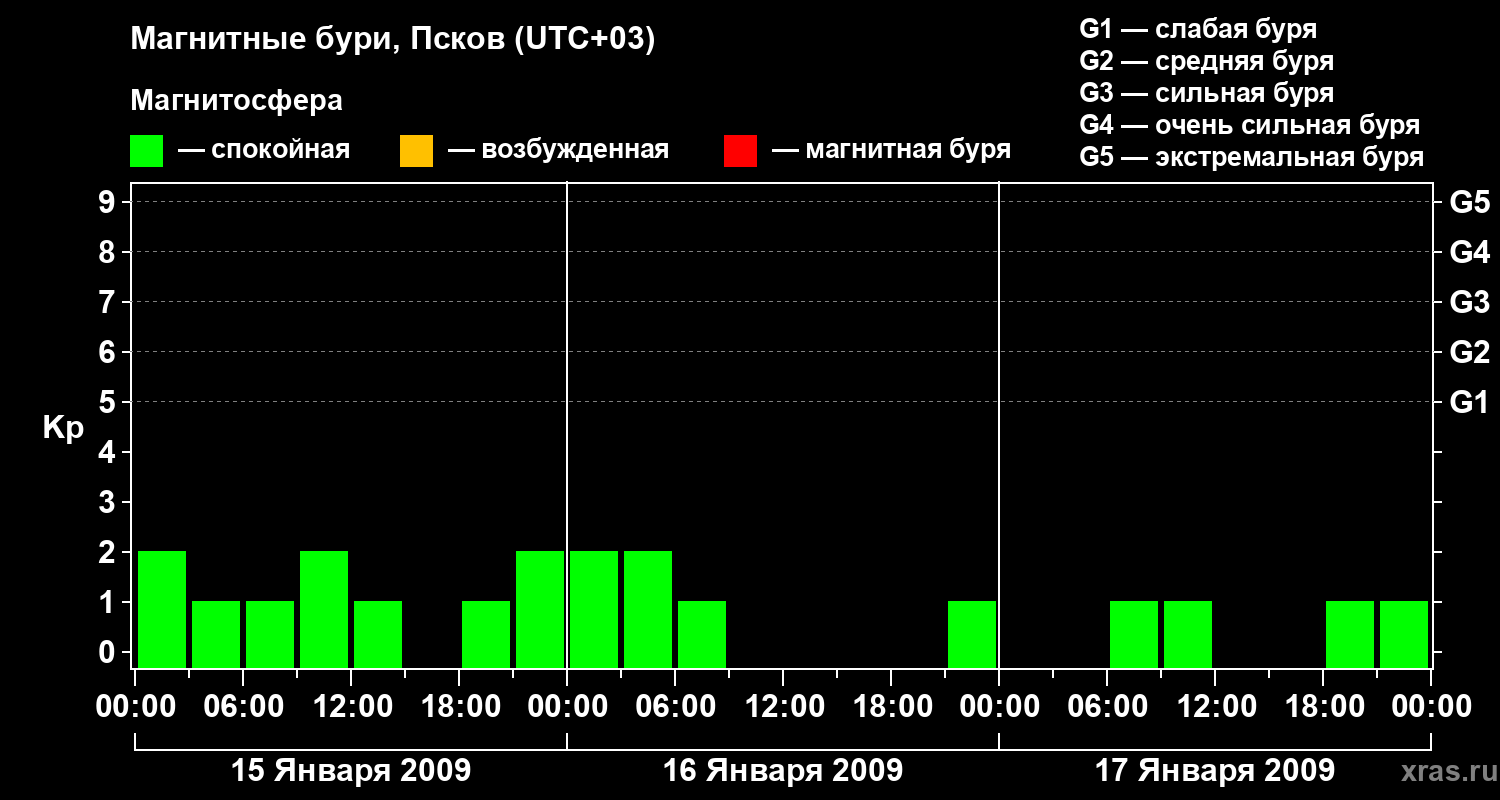
Task: Select the 16 Января 00:00–03:00 Kp bar
Action: (594, 609)
